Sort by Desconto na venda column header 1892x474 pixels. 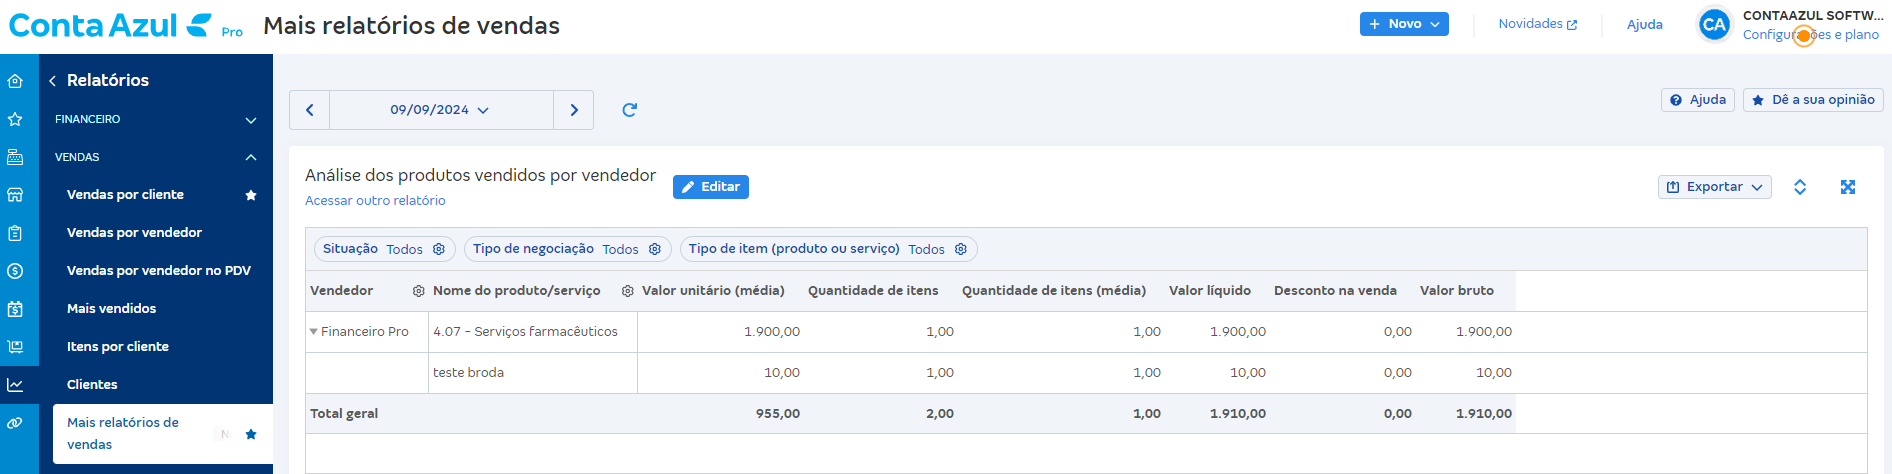click(x=1335, y=291)
